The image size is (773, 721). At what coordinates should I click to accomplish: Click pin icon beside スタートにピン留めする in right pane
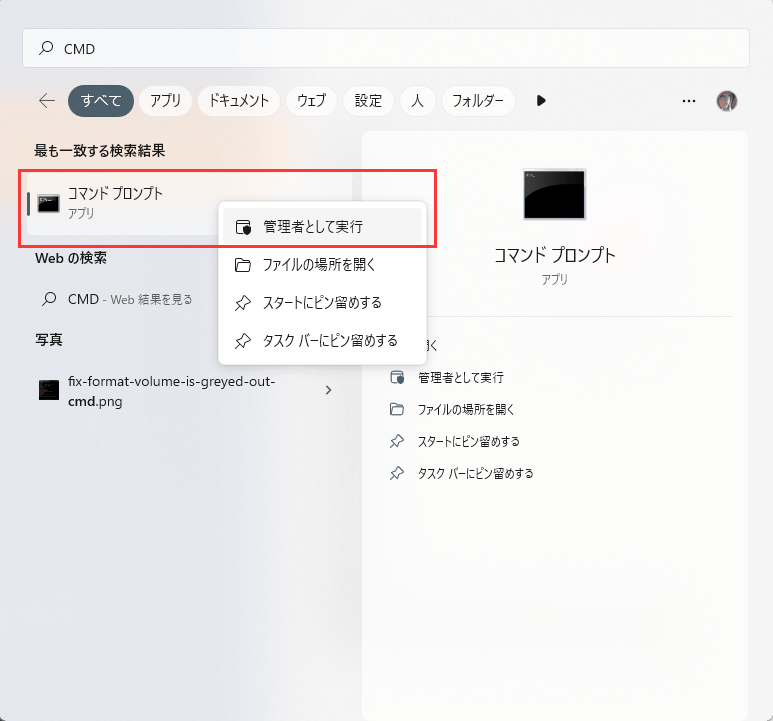point(397,441)
